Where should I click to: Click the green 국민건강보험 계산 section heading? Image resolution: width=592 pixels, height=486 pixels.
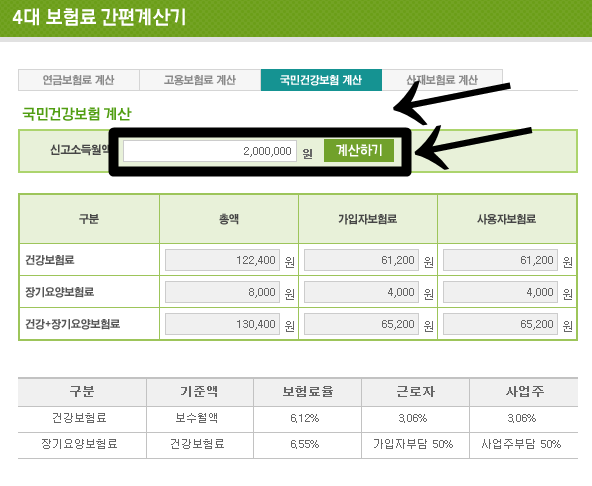click(x=77, y=114)
